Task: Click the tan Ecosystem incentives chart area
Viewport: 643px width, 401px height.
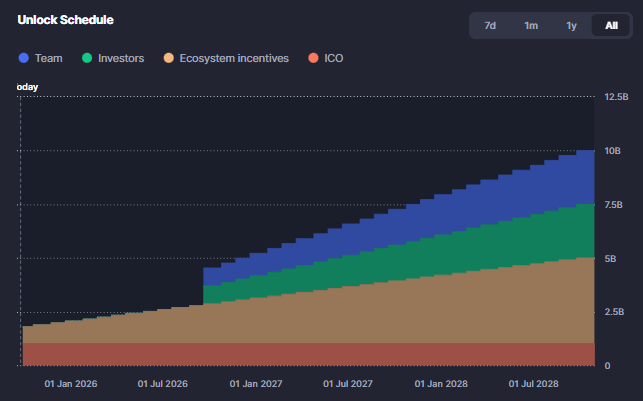Action: (400, 310)
